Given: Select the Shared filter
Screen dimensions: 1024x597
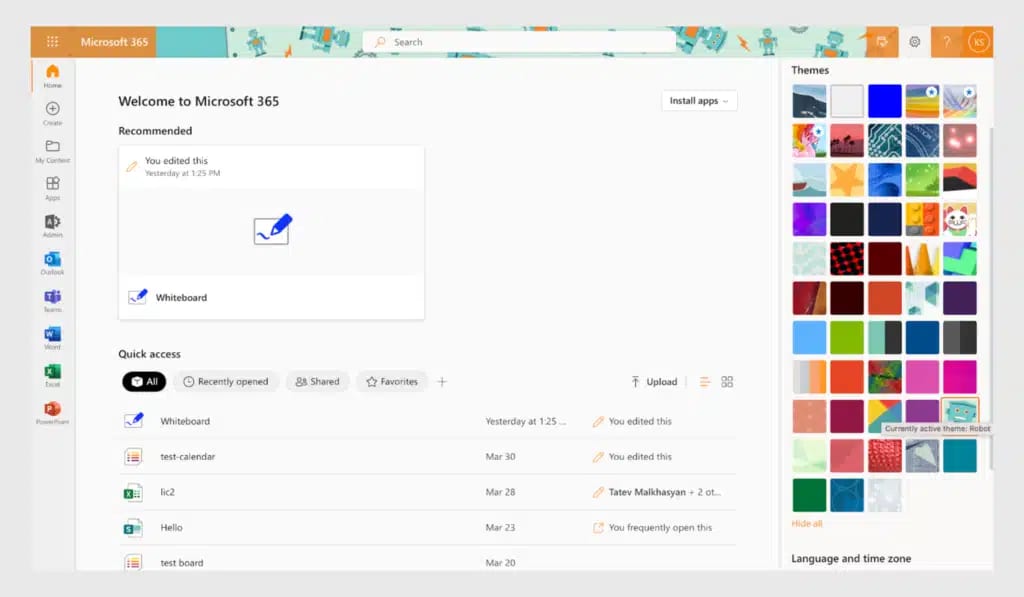Looking at the screenshot, I should (x=317, y=381).
